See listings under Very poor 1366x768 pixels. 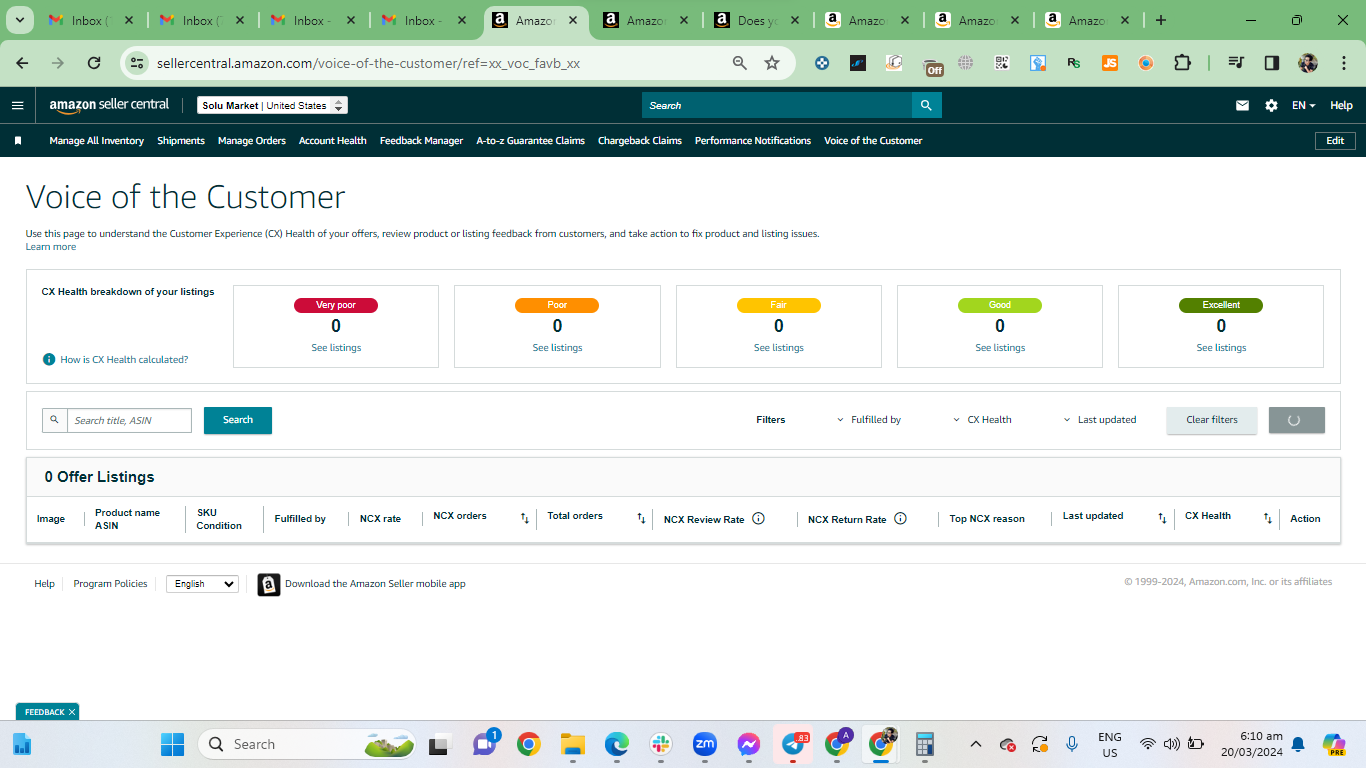tap(336, 348)
